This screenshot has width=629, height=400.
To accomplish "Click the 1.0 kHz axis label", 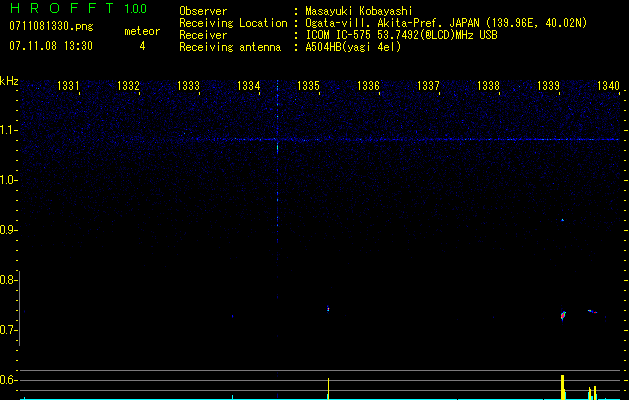I will [x=8, y=180].
